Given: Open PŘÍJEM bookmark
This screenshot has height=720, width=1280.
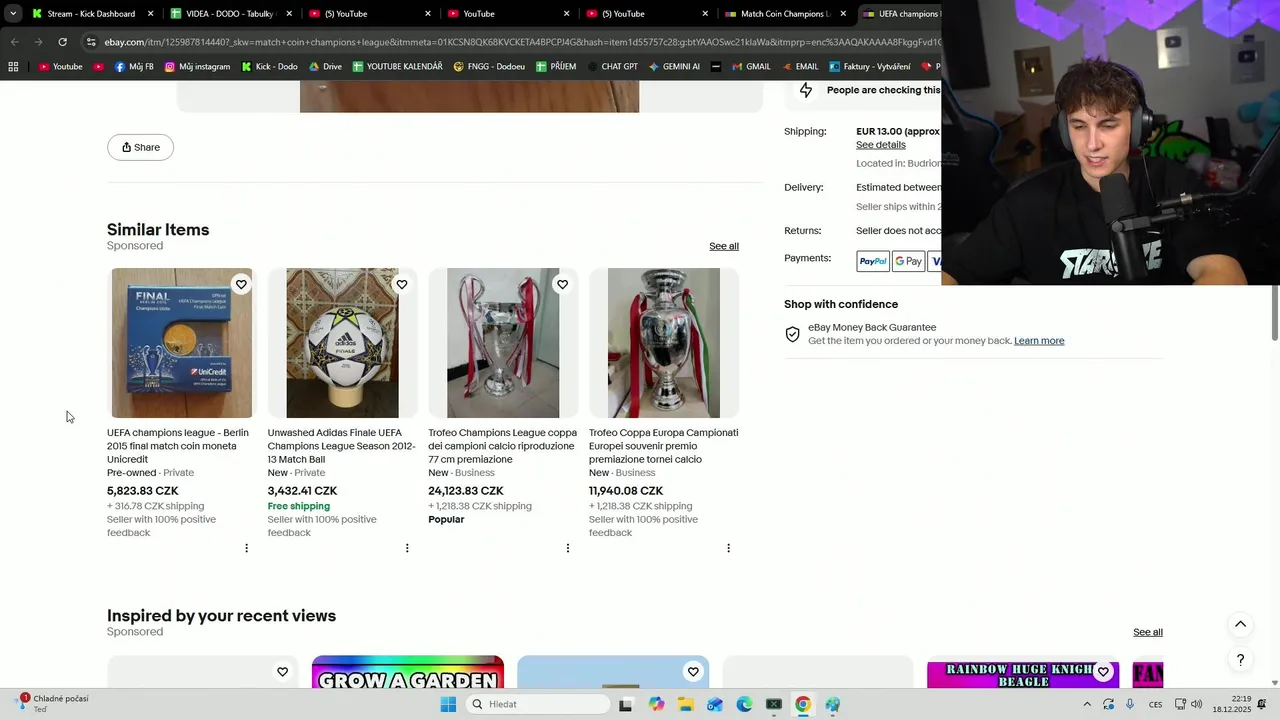Looking at the screenshot, I should (556, 67).
